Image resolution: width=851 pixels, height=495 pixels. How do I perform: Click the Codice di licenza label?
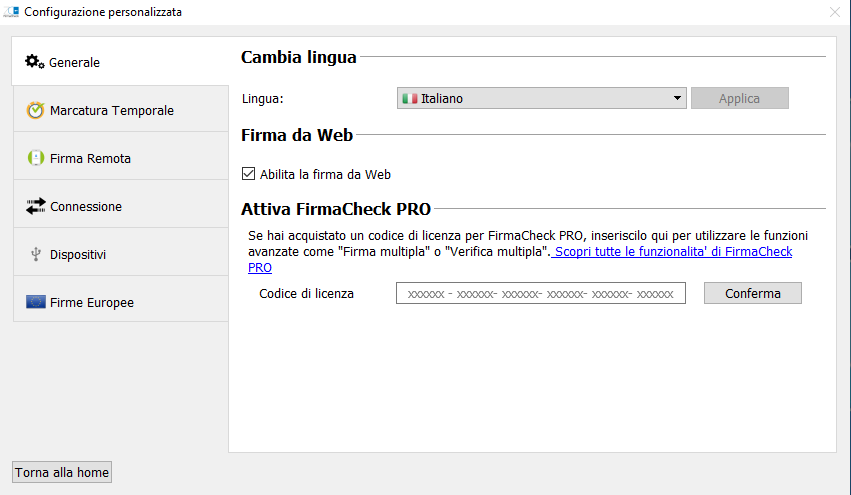pyautogui.click(x=306, y=294)
